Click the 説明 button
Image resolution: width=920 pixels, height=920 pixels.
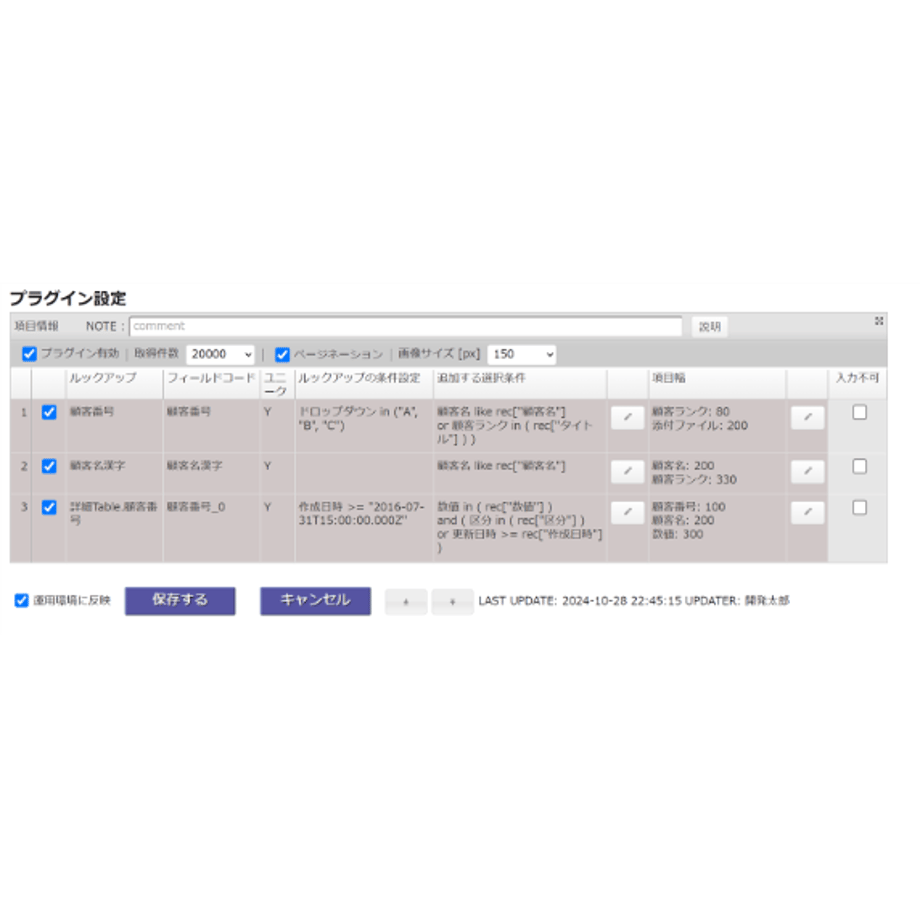click(x=709, y=327)
